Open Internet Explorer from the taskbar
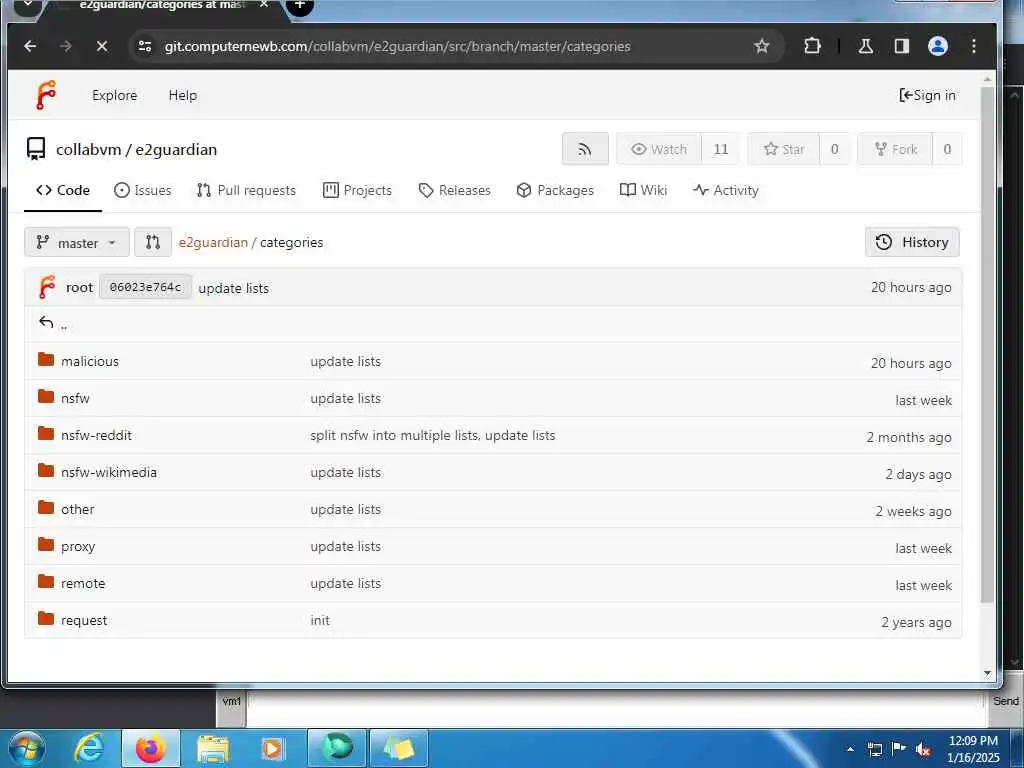The width and height of the screenshot is (1024, 768). point(89,748)
